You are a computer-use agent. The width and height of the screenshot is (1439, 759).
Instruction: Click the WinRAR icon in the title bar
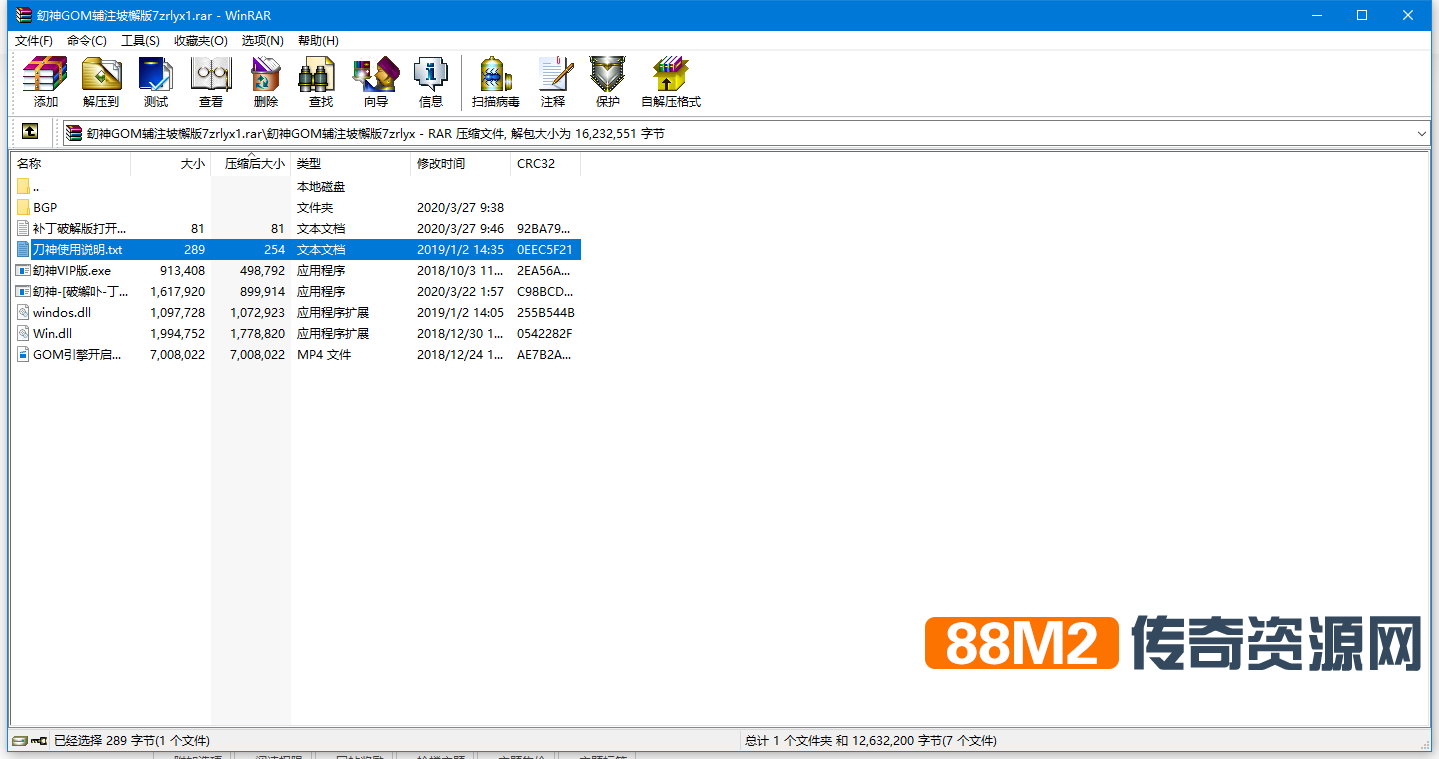24,15
